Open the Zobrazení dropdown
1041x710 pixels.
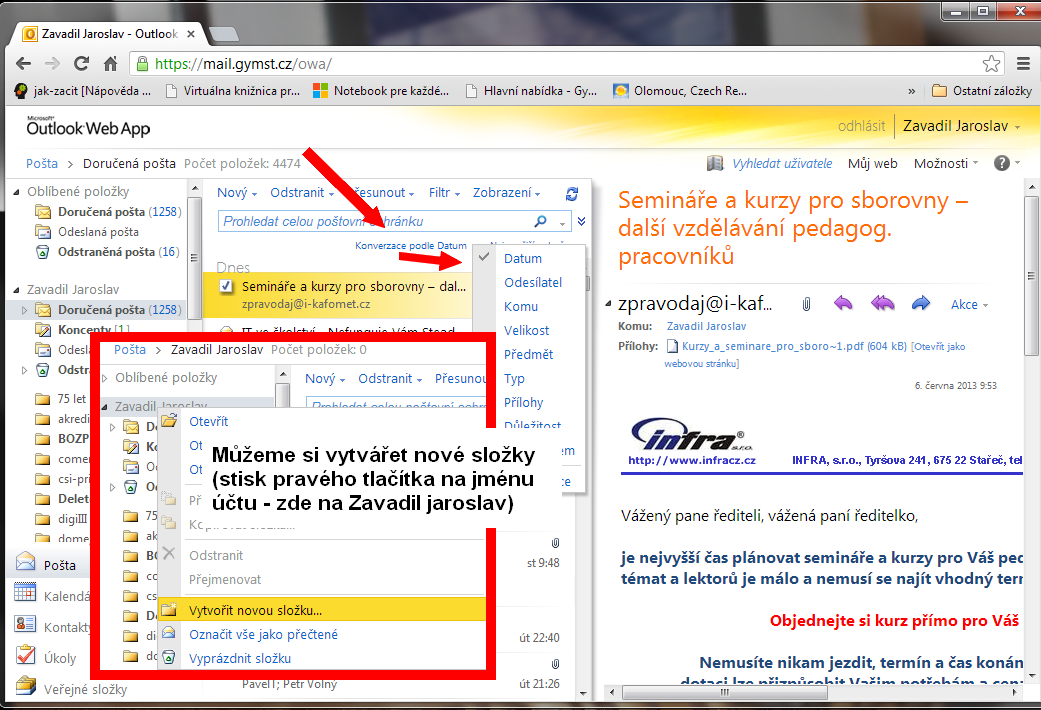tap(507, 193)
